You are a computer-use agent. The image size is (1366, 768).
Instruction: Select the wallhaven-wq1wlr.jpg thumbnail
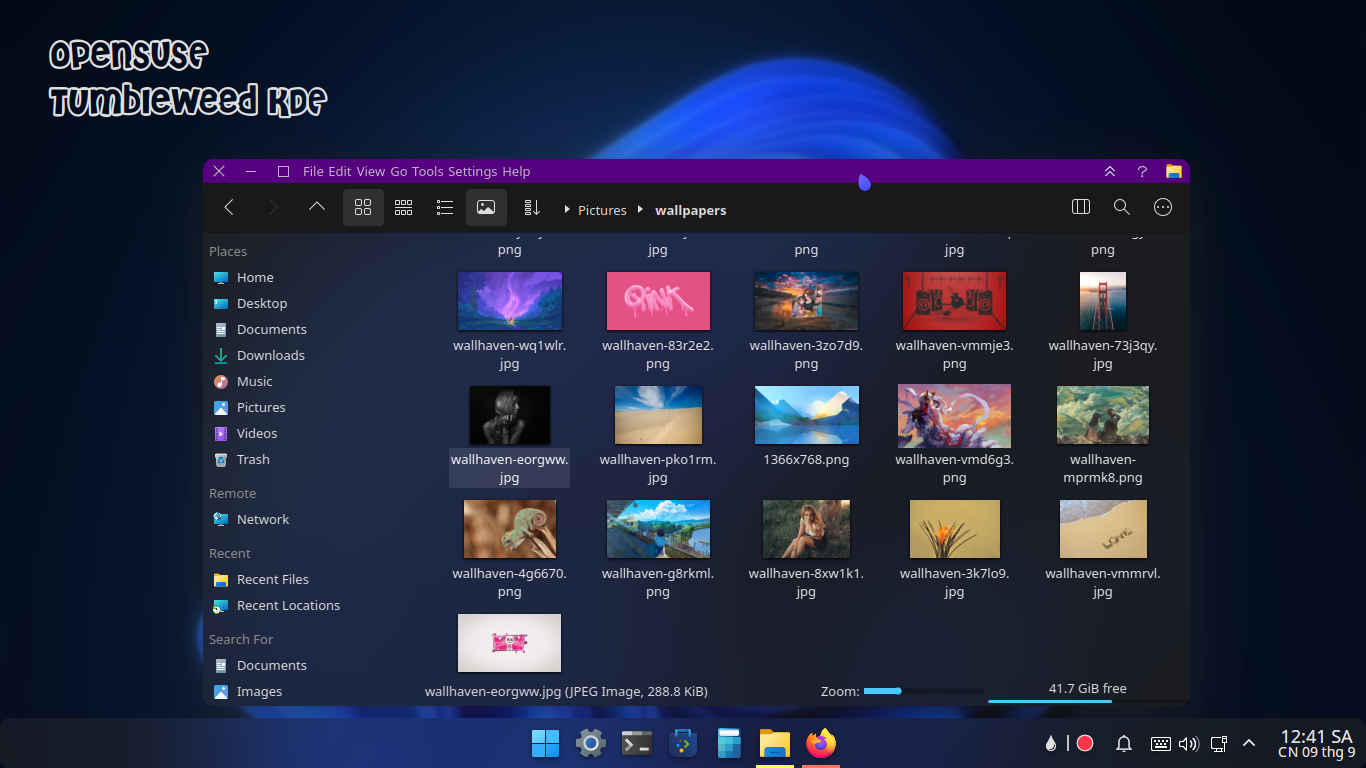pos(510,301)
